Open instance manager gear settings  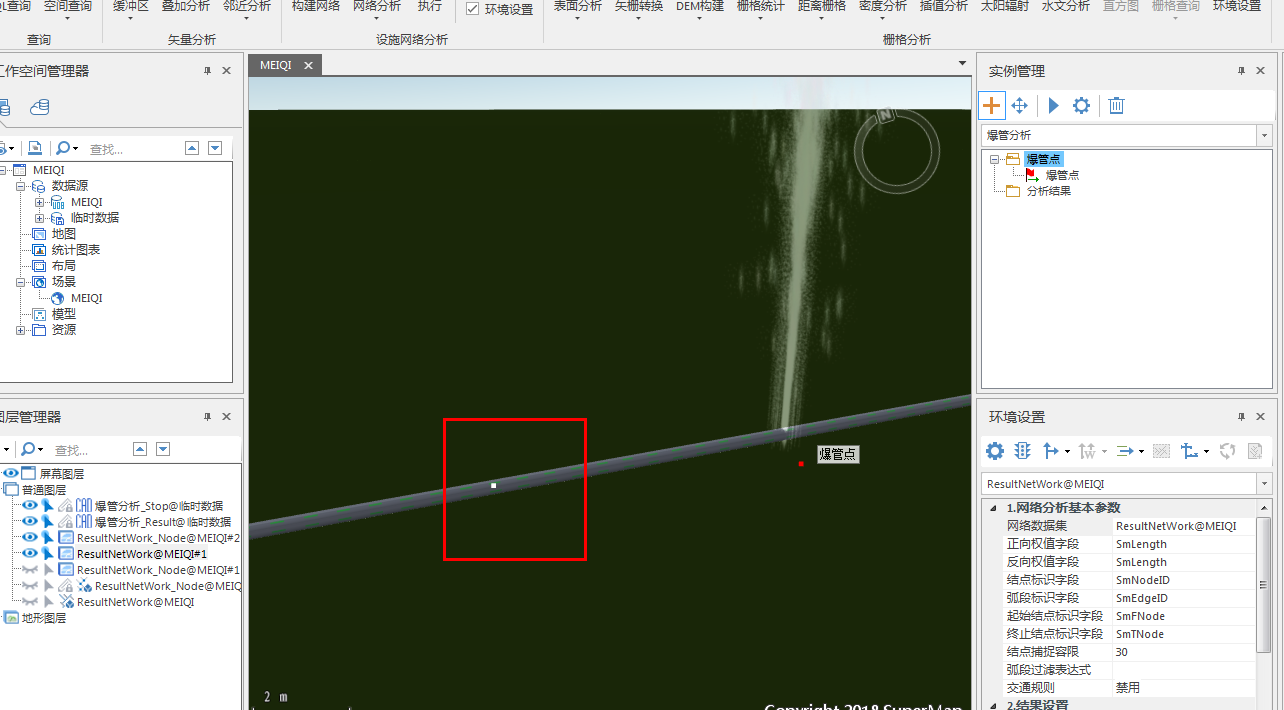1081,105
